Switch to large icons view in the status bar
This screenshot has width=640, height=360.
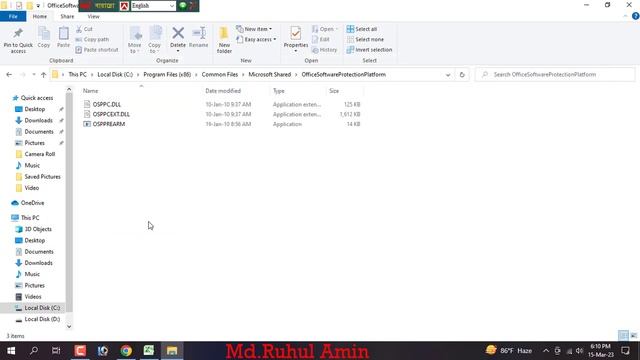[x=633, y=336]
